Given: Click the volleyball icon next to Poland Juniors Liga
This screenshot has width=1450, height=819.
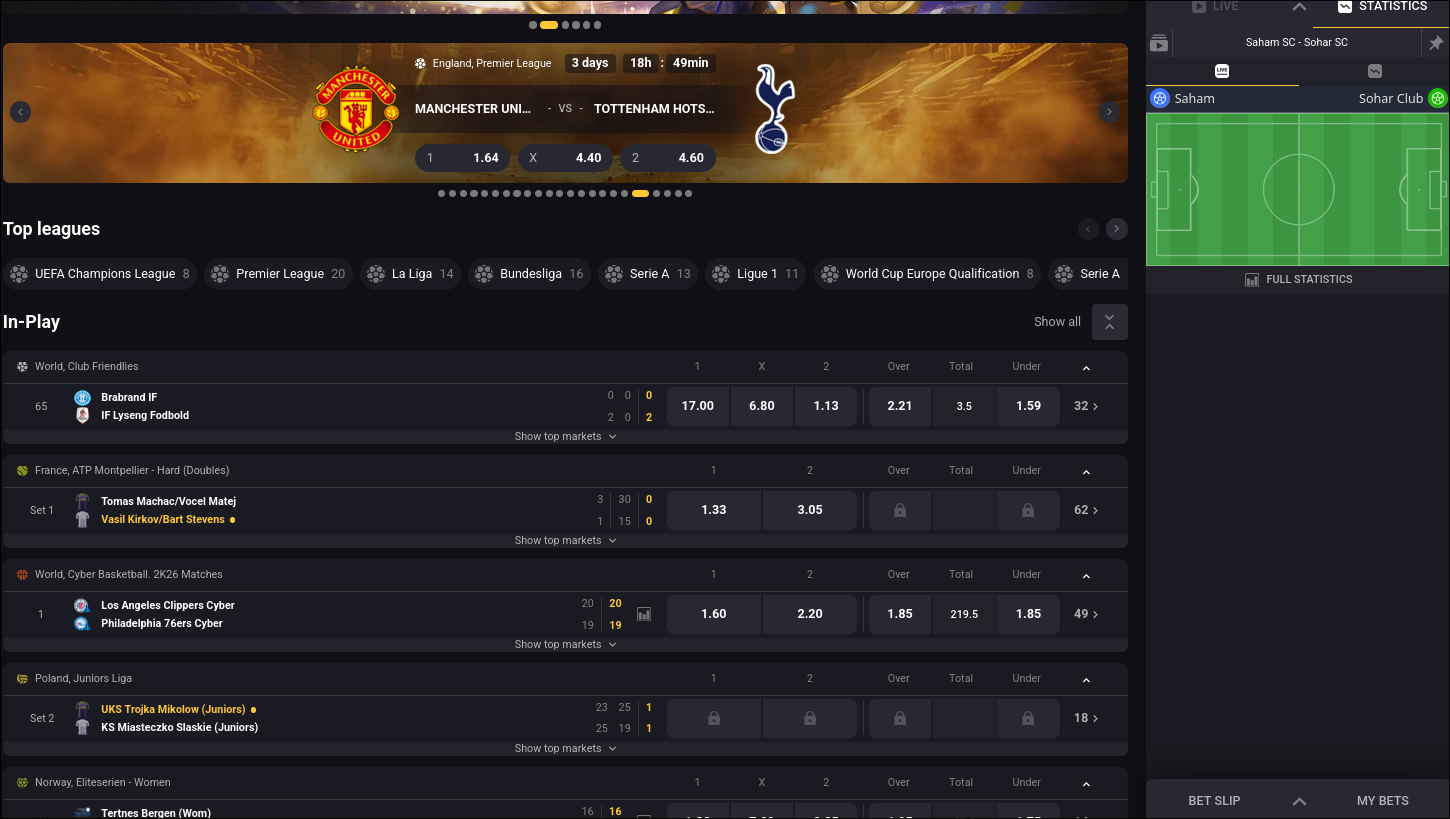Looking at the screenshot, I should pos(22,678).
